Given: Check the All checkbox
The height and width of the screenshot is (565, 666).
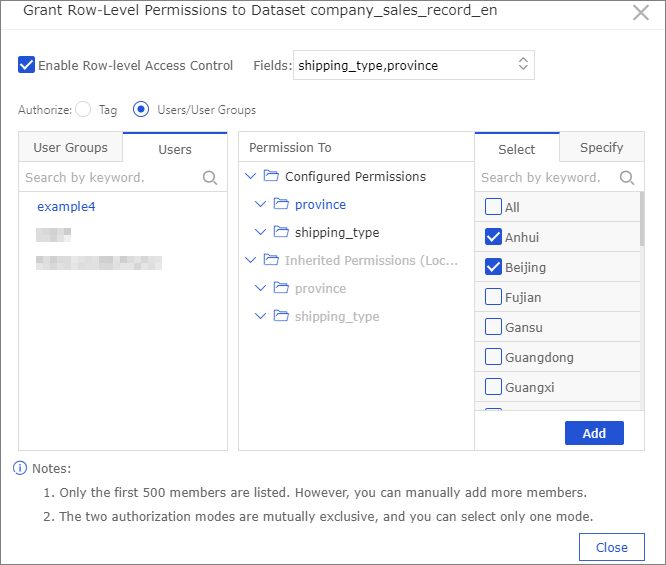Looking at the screenshot, I should pos(493,207).
